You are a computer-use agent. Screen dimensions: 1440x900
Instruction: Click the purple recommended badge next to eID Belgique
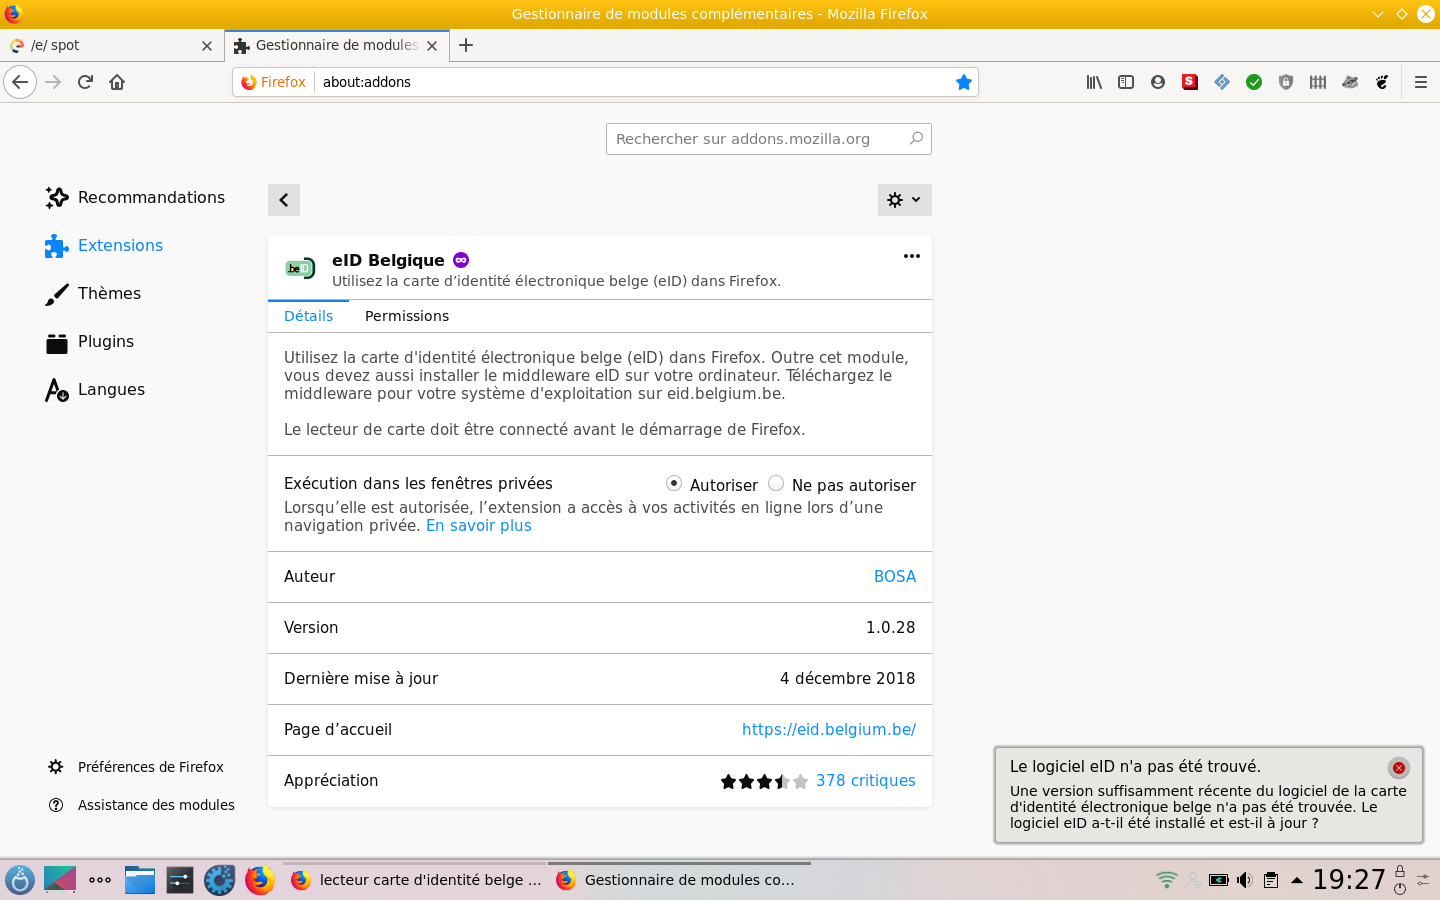pos(461,260)
